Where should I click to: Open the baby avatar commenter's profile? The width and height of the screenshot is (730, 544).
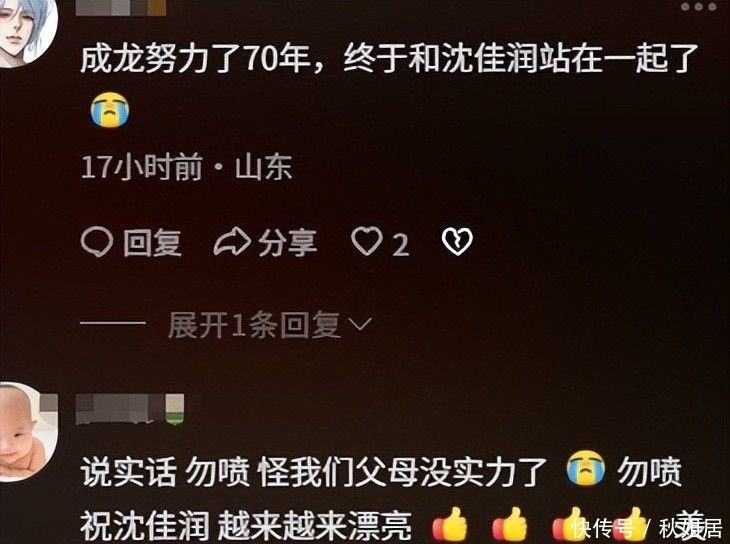point(27,432)
